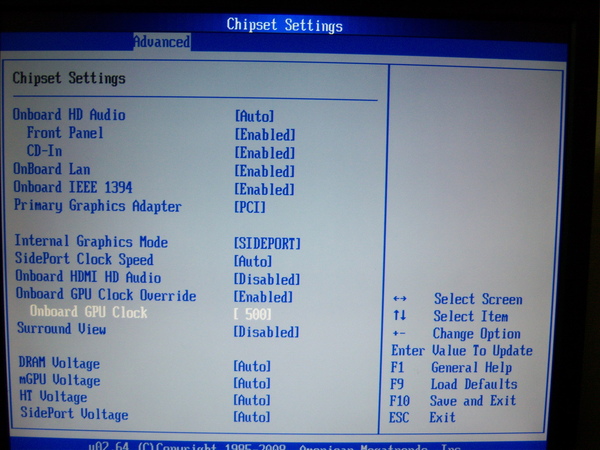The height and width of the screenshot is (450, 600).
Task: Open mGPU Voltage [Auto] value
Action: pyautogui.click(x=252, y=383)
